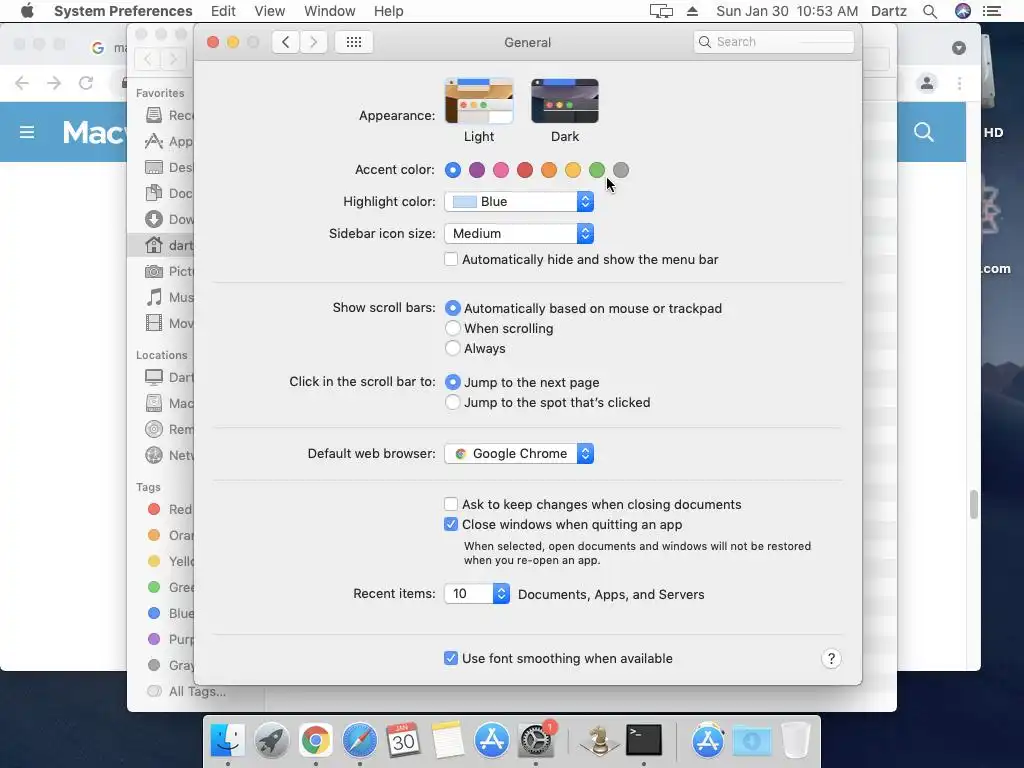The width and height of the screenshot is (1024, 768).
Task: Open Google Chrome from the Dock
Action: [x=315, y=740]
